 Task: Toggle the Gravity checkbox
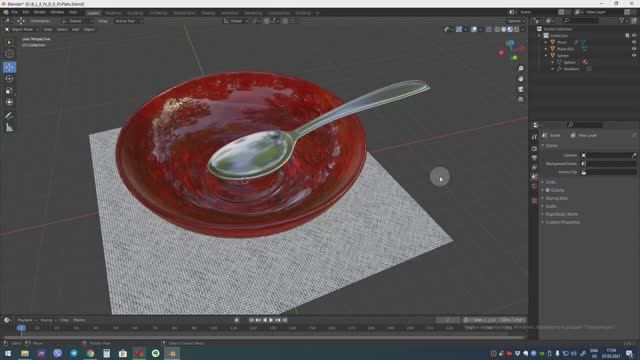click(548, 190)
